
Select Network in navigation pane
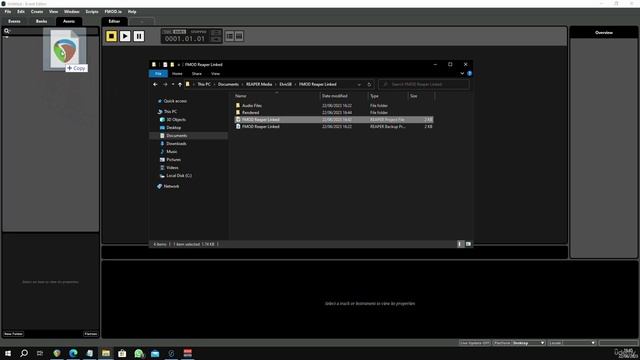pyautogui.click(x=171, y=187)
